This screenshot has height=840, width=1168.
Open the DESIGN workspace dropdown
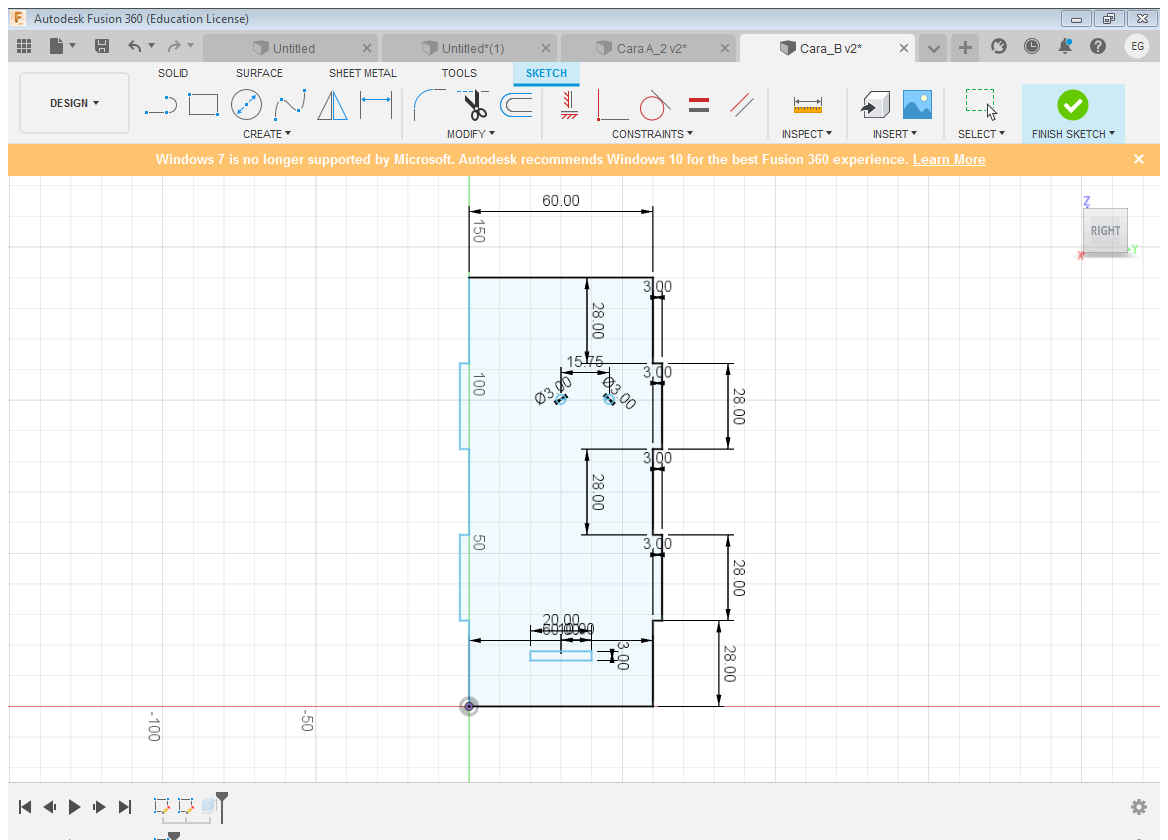click(x=74, y=103)
